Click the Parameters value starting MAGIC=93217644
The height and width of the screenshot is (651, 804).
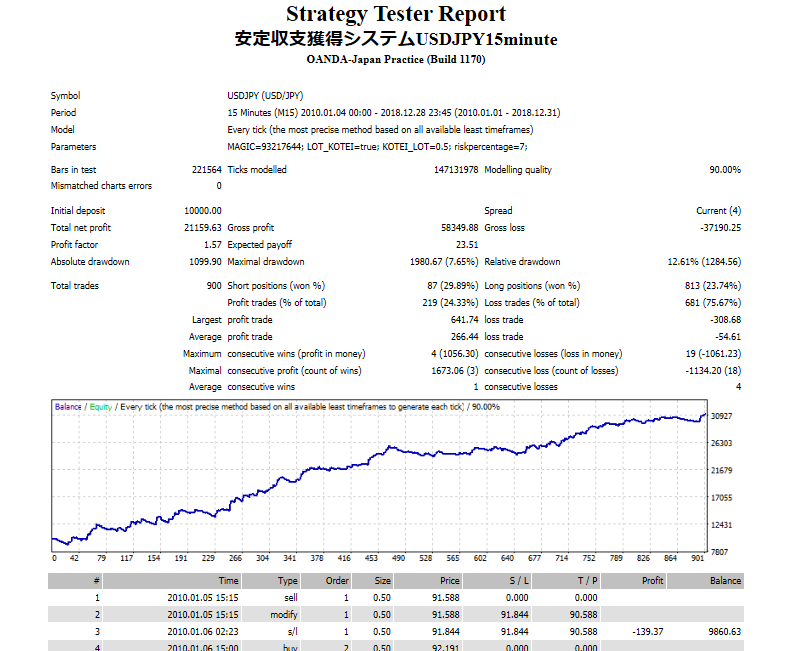tap(377, 147)
